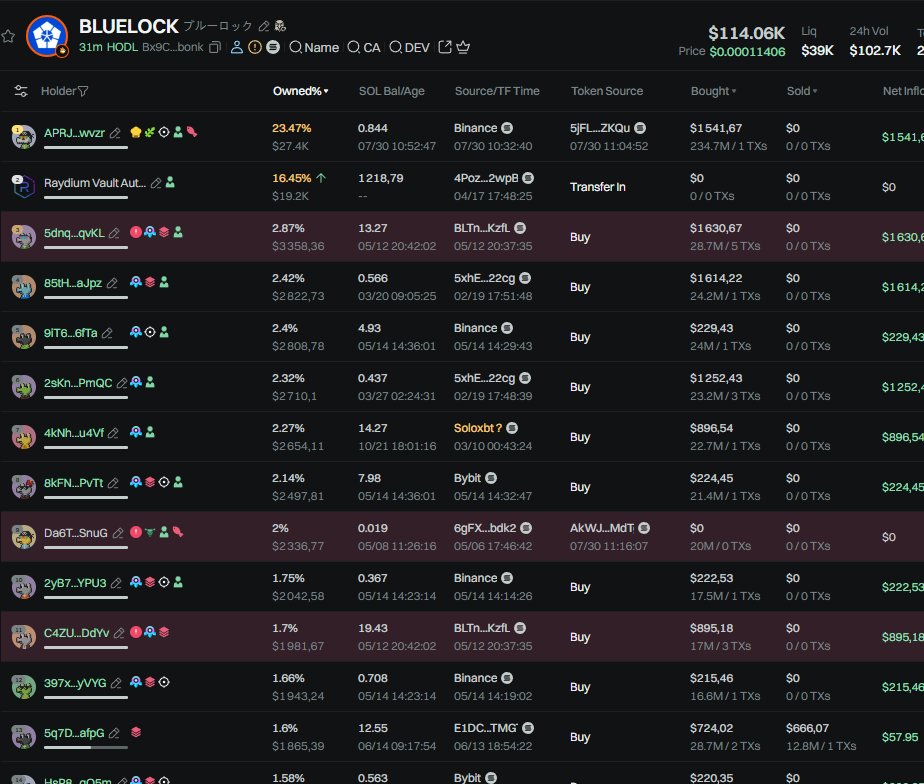Search the token by CA

pos(364,47)
